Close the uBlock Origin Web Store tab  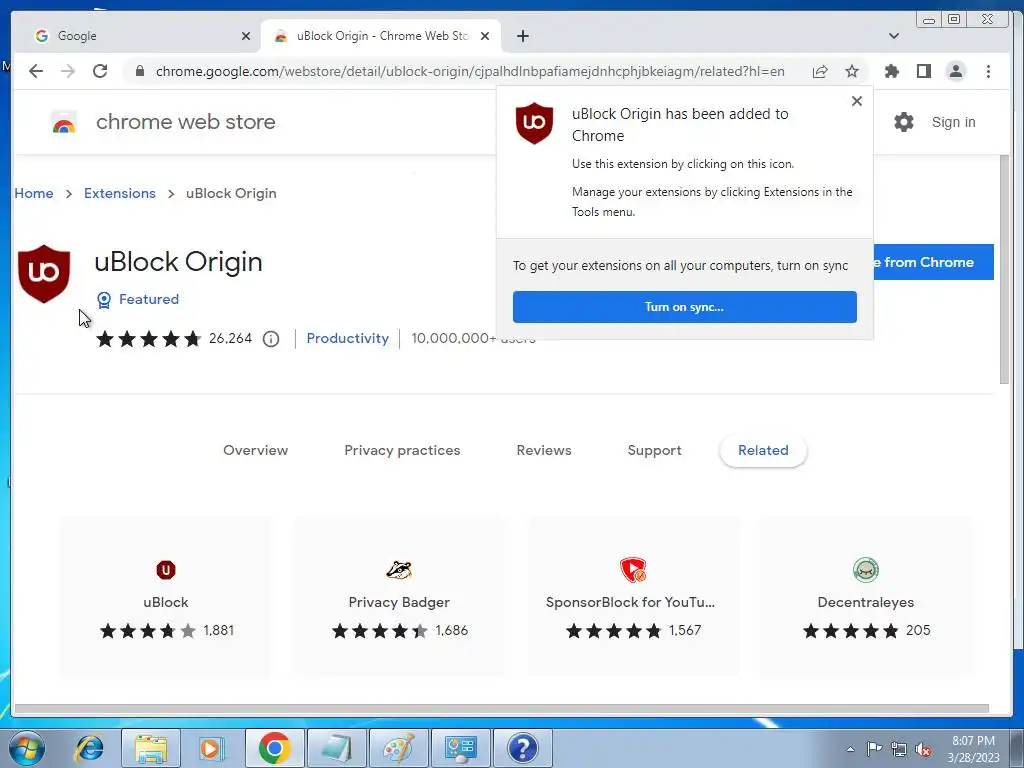pos(485,36)
